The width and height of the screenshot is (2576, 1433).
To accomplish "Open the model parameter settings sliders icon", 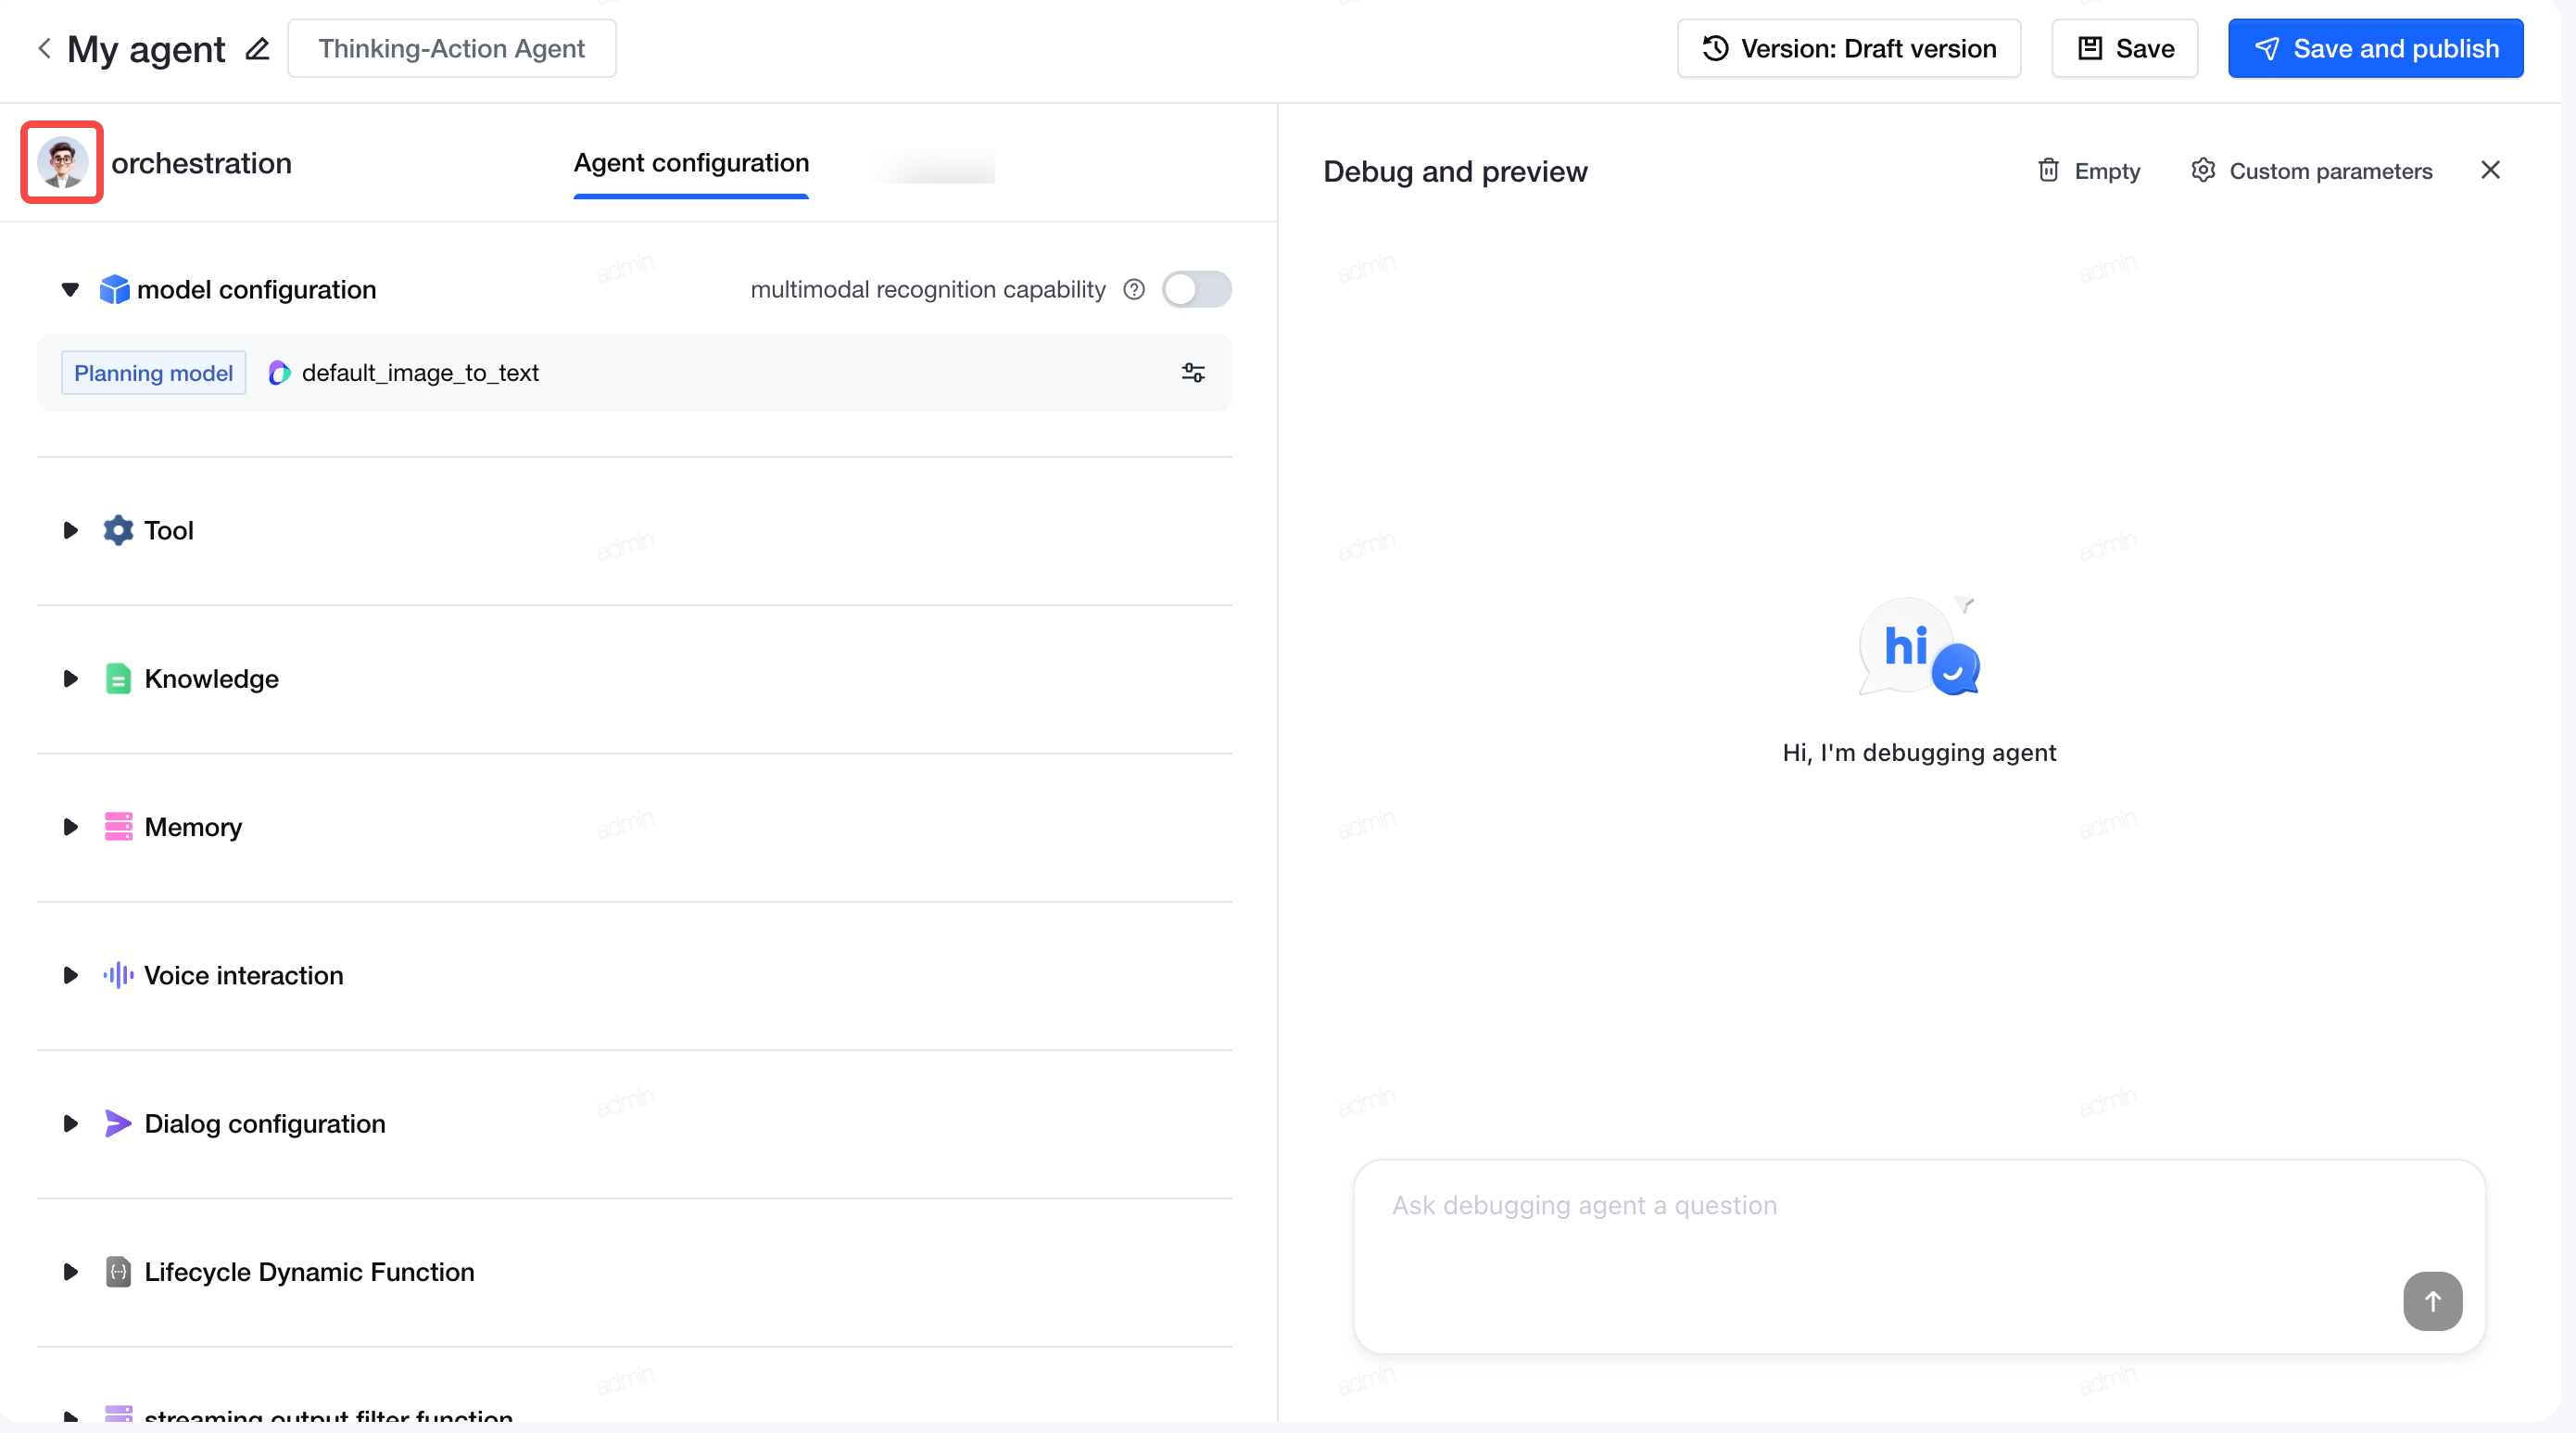I will click(x=1192, y=373).
